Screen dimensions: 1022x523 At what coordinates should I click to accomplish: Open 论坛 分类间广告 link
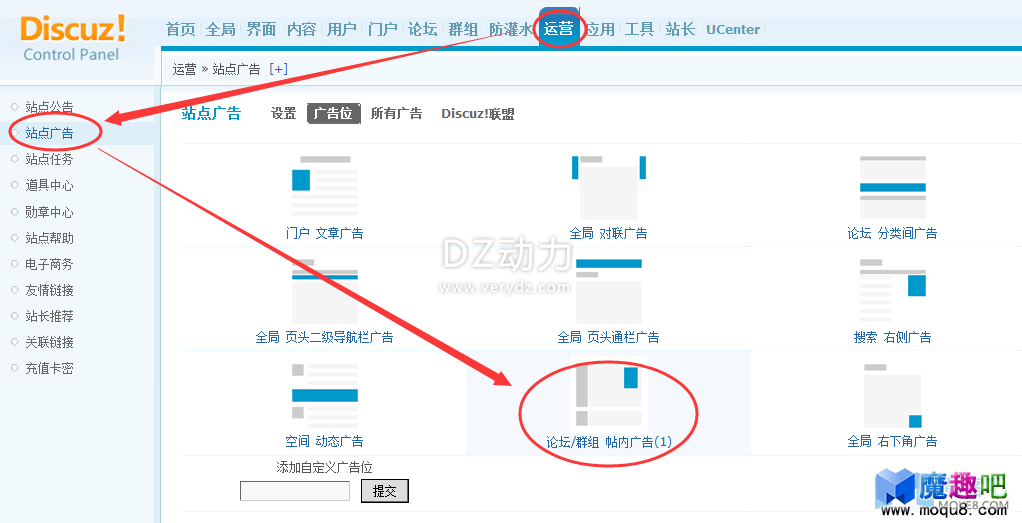[x=892, y=233]
